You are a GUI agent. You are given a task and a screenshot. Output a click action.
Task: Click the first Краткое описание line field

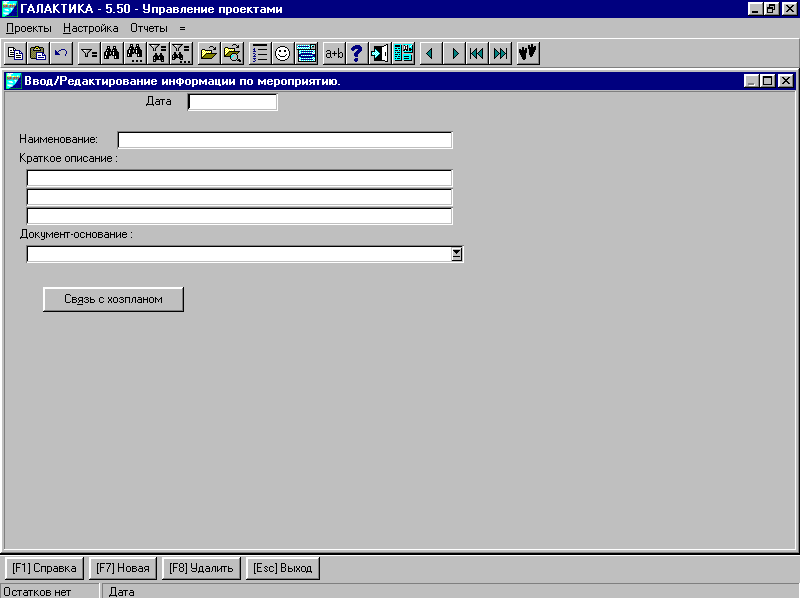tap(239, 178)
